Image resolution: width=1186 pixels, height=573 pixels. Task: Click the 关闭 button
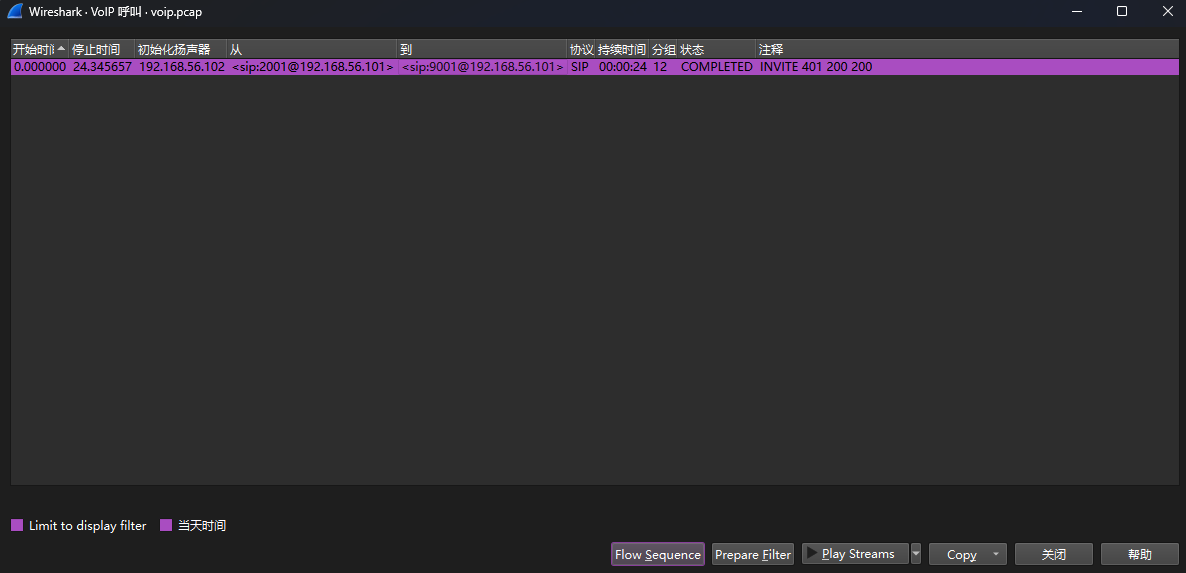click(1054, 554)
